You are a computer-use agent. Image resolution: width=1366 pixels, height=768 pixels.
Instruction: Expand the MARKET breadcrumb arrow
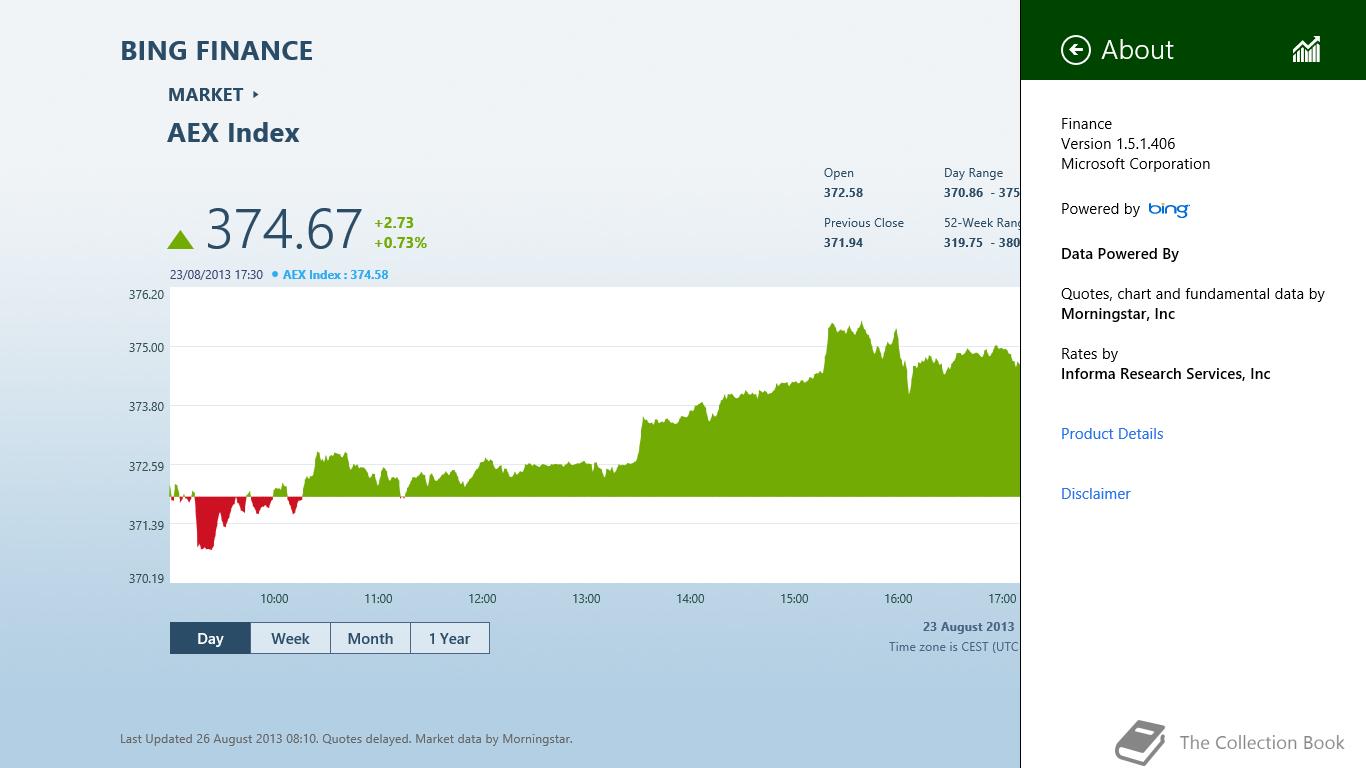click(256, 94)
